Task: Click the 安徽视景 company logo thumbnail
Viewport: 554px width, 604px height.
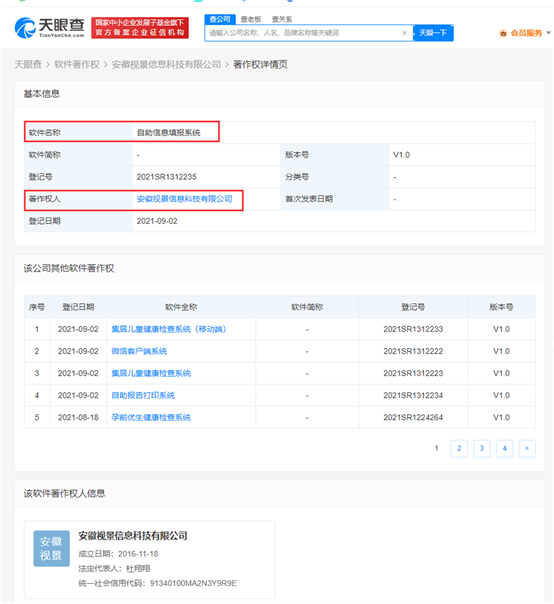Action: 52,548
